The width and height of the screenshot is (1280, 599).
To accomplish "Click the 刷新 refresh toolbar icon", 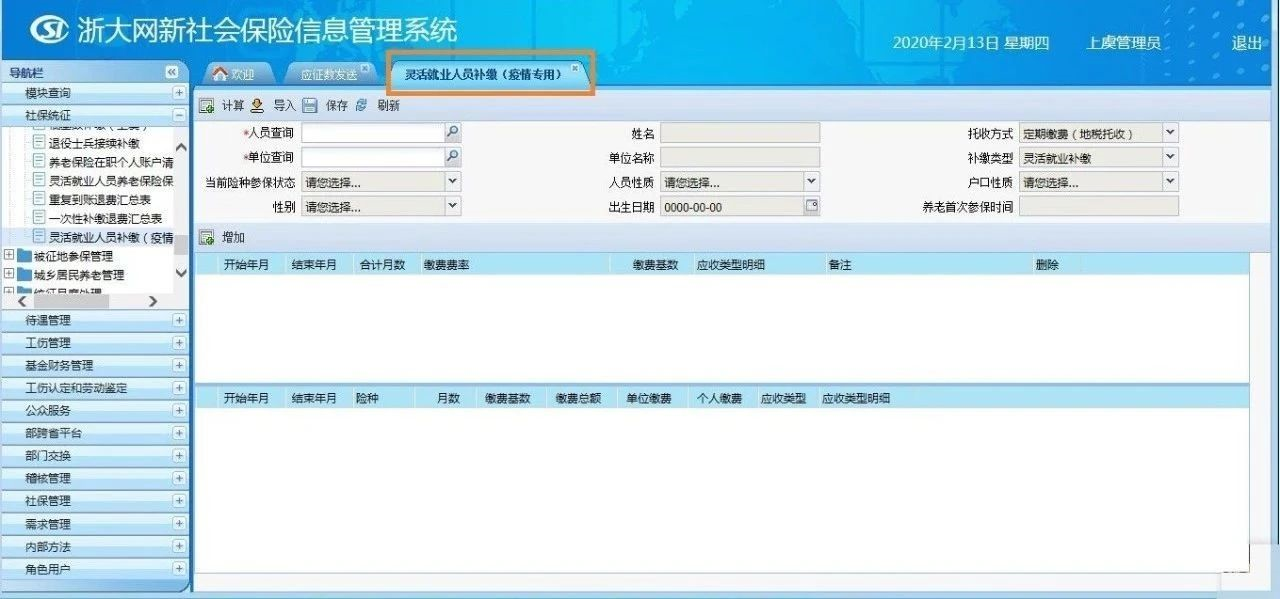I will coord(362,105).
